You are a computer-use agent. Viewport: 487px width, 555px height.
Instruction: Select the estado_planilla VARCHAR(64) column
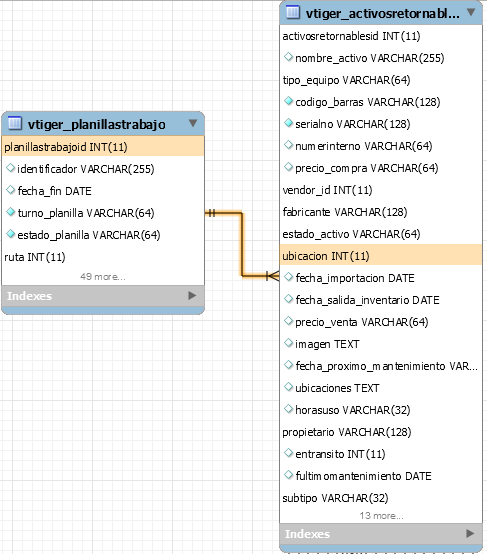click(x=103, y=235)
